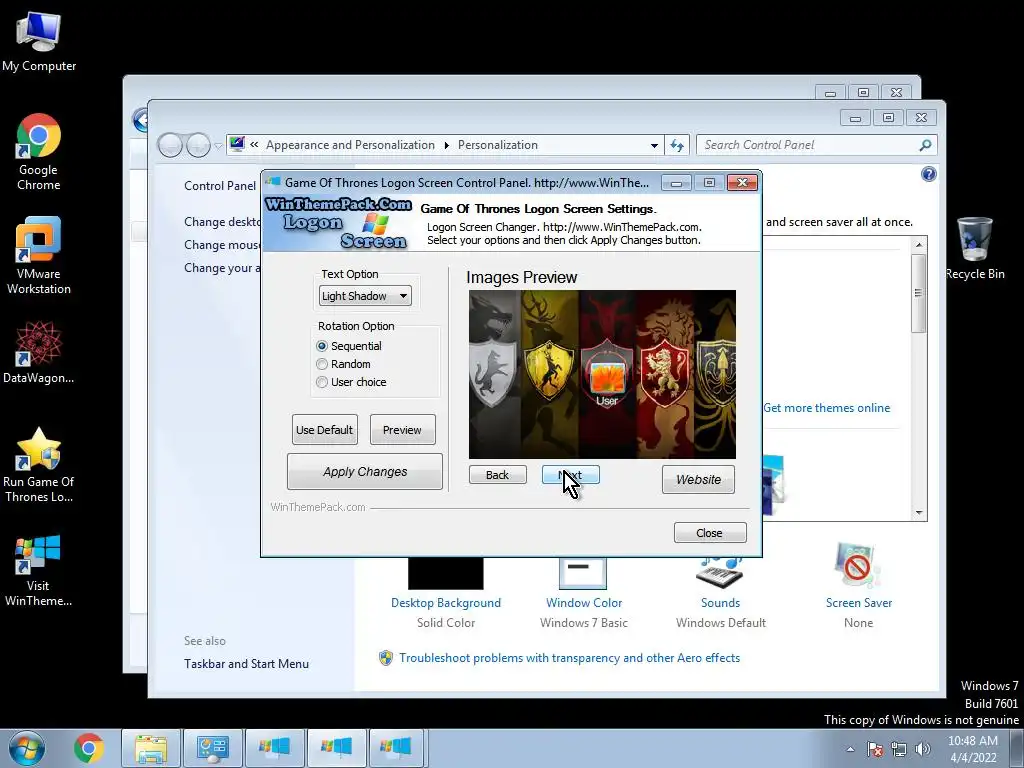
Task: Open Troubleshoot problems with transparency link
Action: click(569, 658)
